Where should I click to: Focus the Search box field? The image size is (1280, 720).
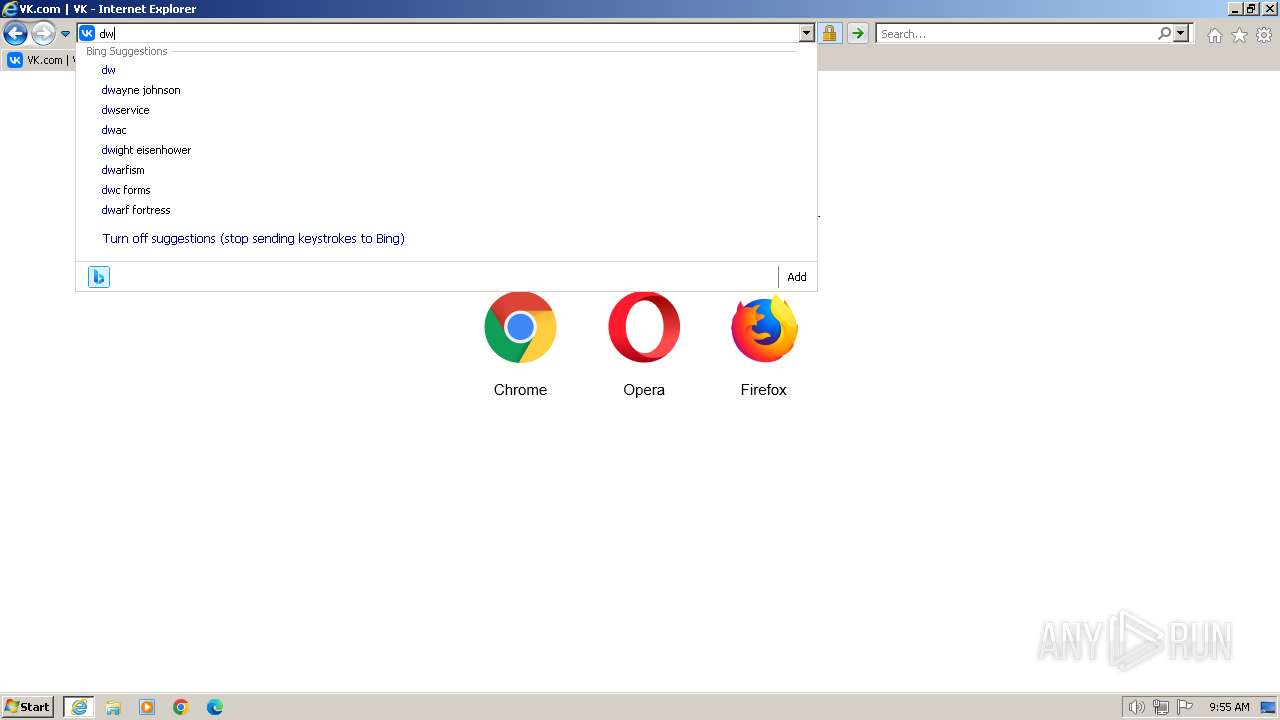tap(1017, 33)
